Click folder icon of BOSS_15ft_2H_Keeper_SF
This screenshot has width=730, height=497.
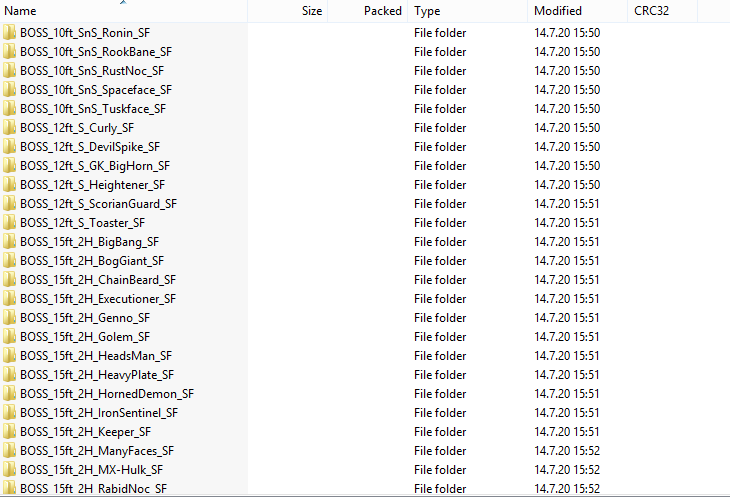click(x=9, y=432)
